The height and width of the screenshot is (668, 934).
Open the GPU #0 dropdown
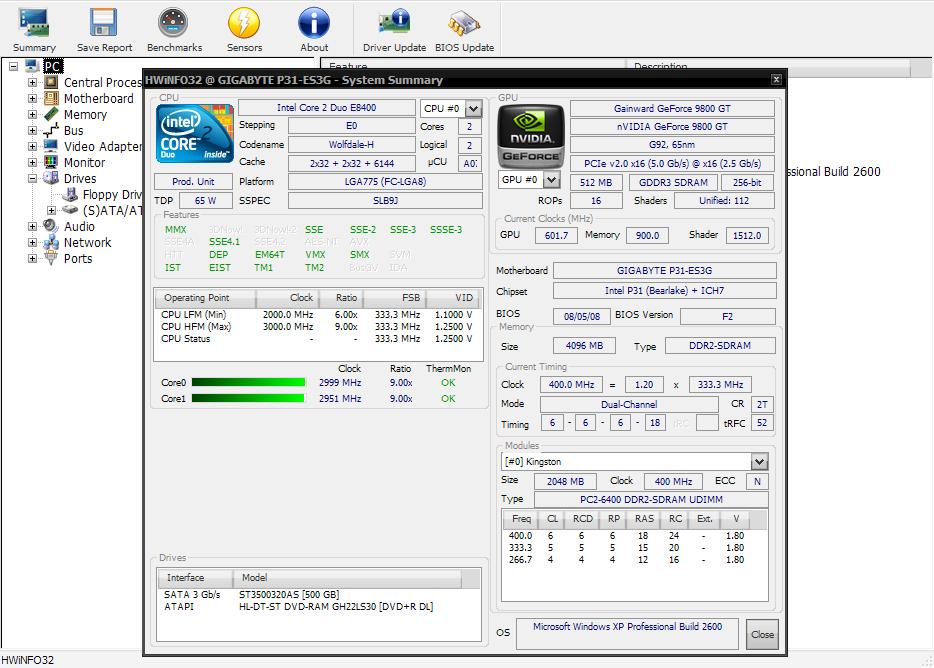pos(552,179)
